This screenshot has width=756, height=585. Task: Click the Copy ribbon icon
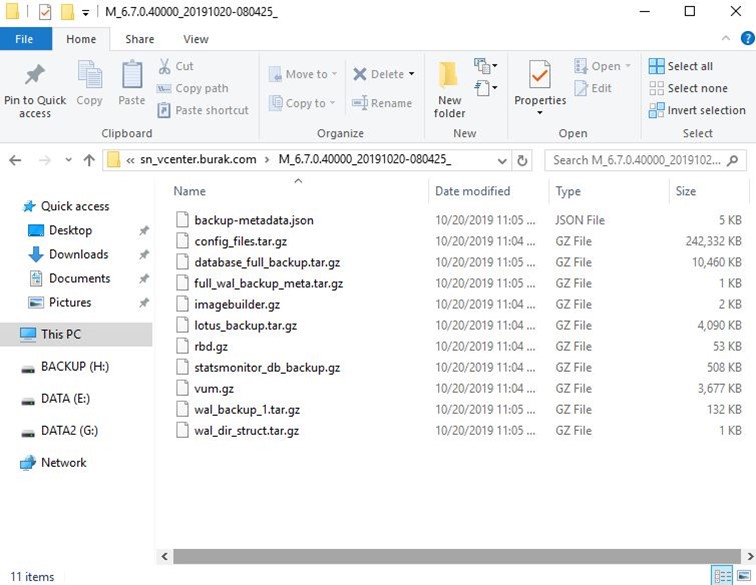90,75
